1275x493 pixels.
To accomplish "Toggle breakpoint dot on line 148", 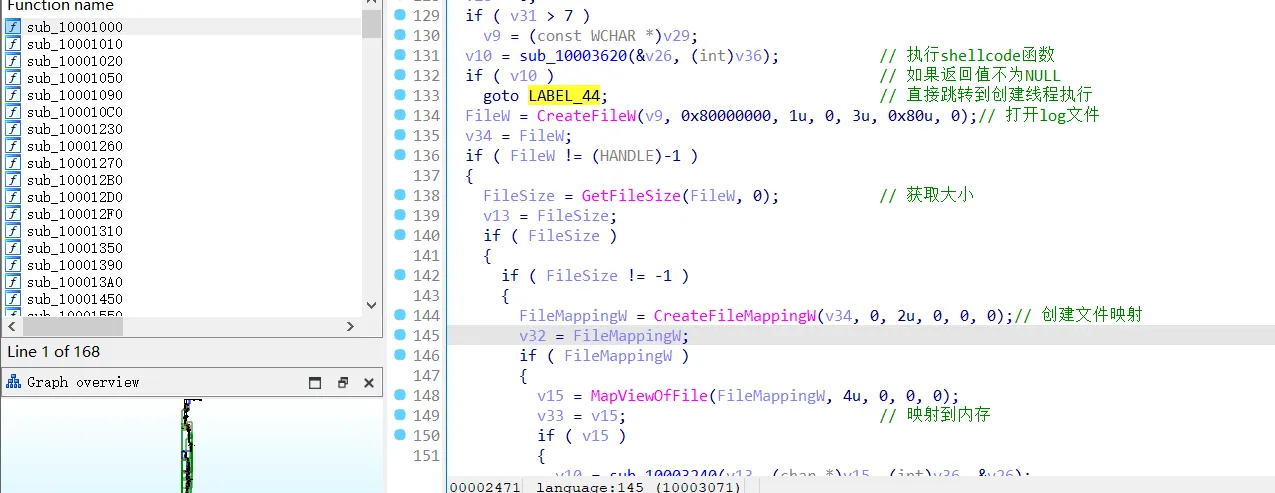I will pos(400,395).
